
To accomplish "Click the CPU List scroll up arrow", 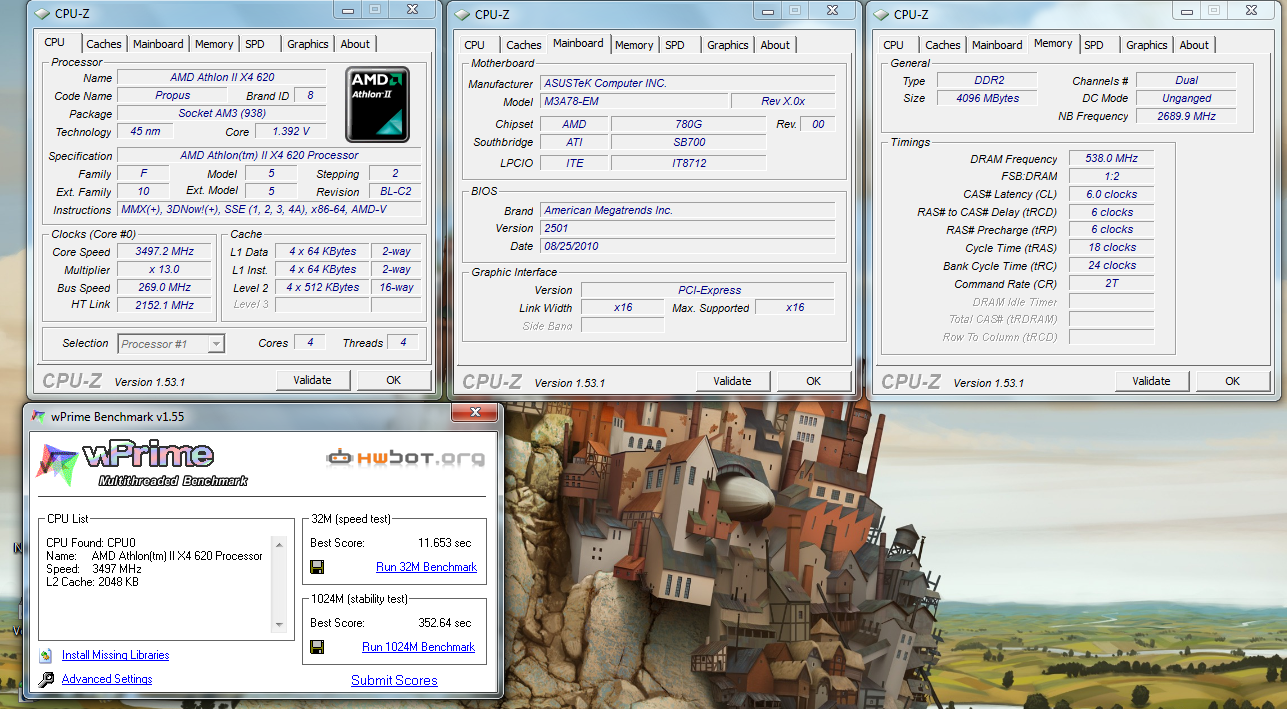I will (280, 543).
